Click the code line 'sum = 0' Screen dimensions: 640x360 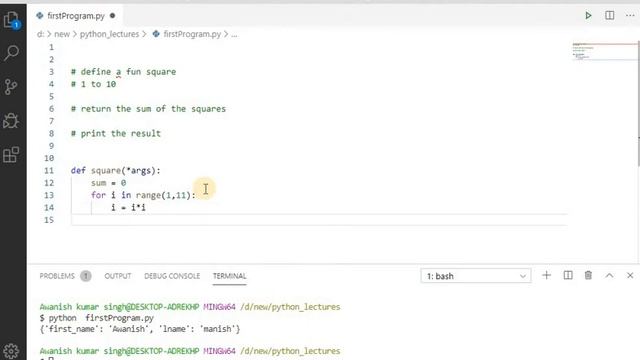(x=109, y=183)
